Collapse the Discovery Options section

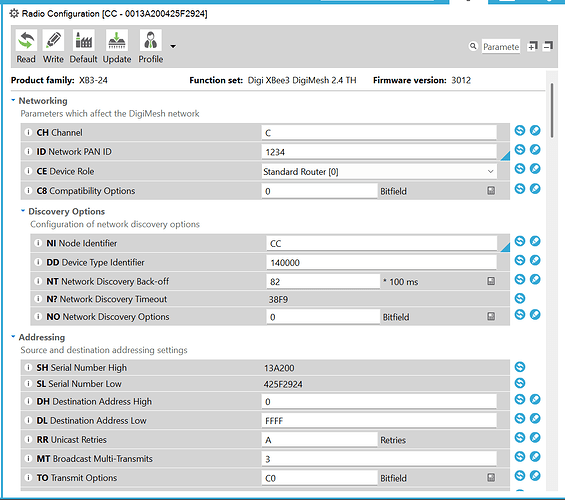click(23, 211)
